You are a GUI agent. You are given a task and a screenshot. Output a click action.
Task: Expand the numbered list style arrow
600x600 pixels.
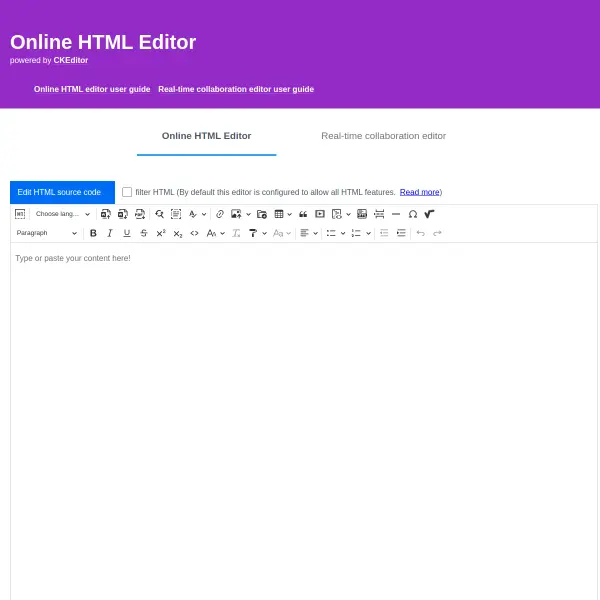[368, 233]
